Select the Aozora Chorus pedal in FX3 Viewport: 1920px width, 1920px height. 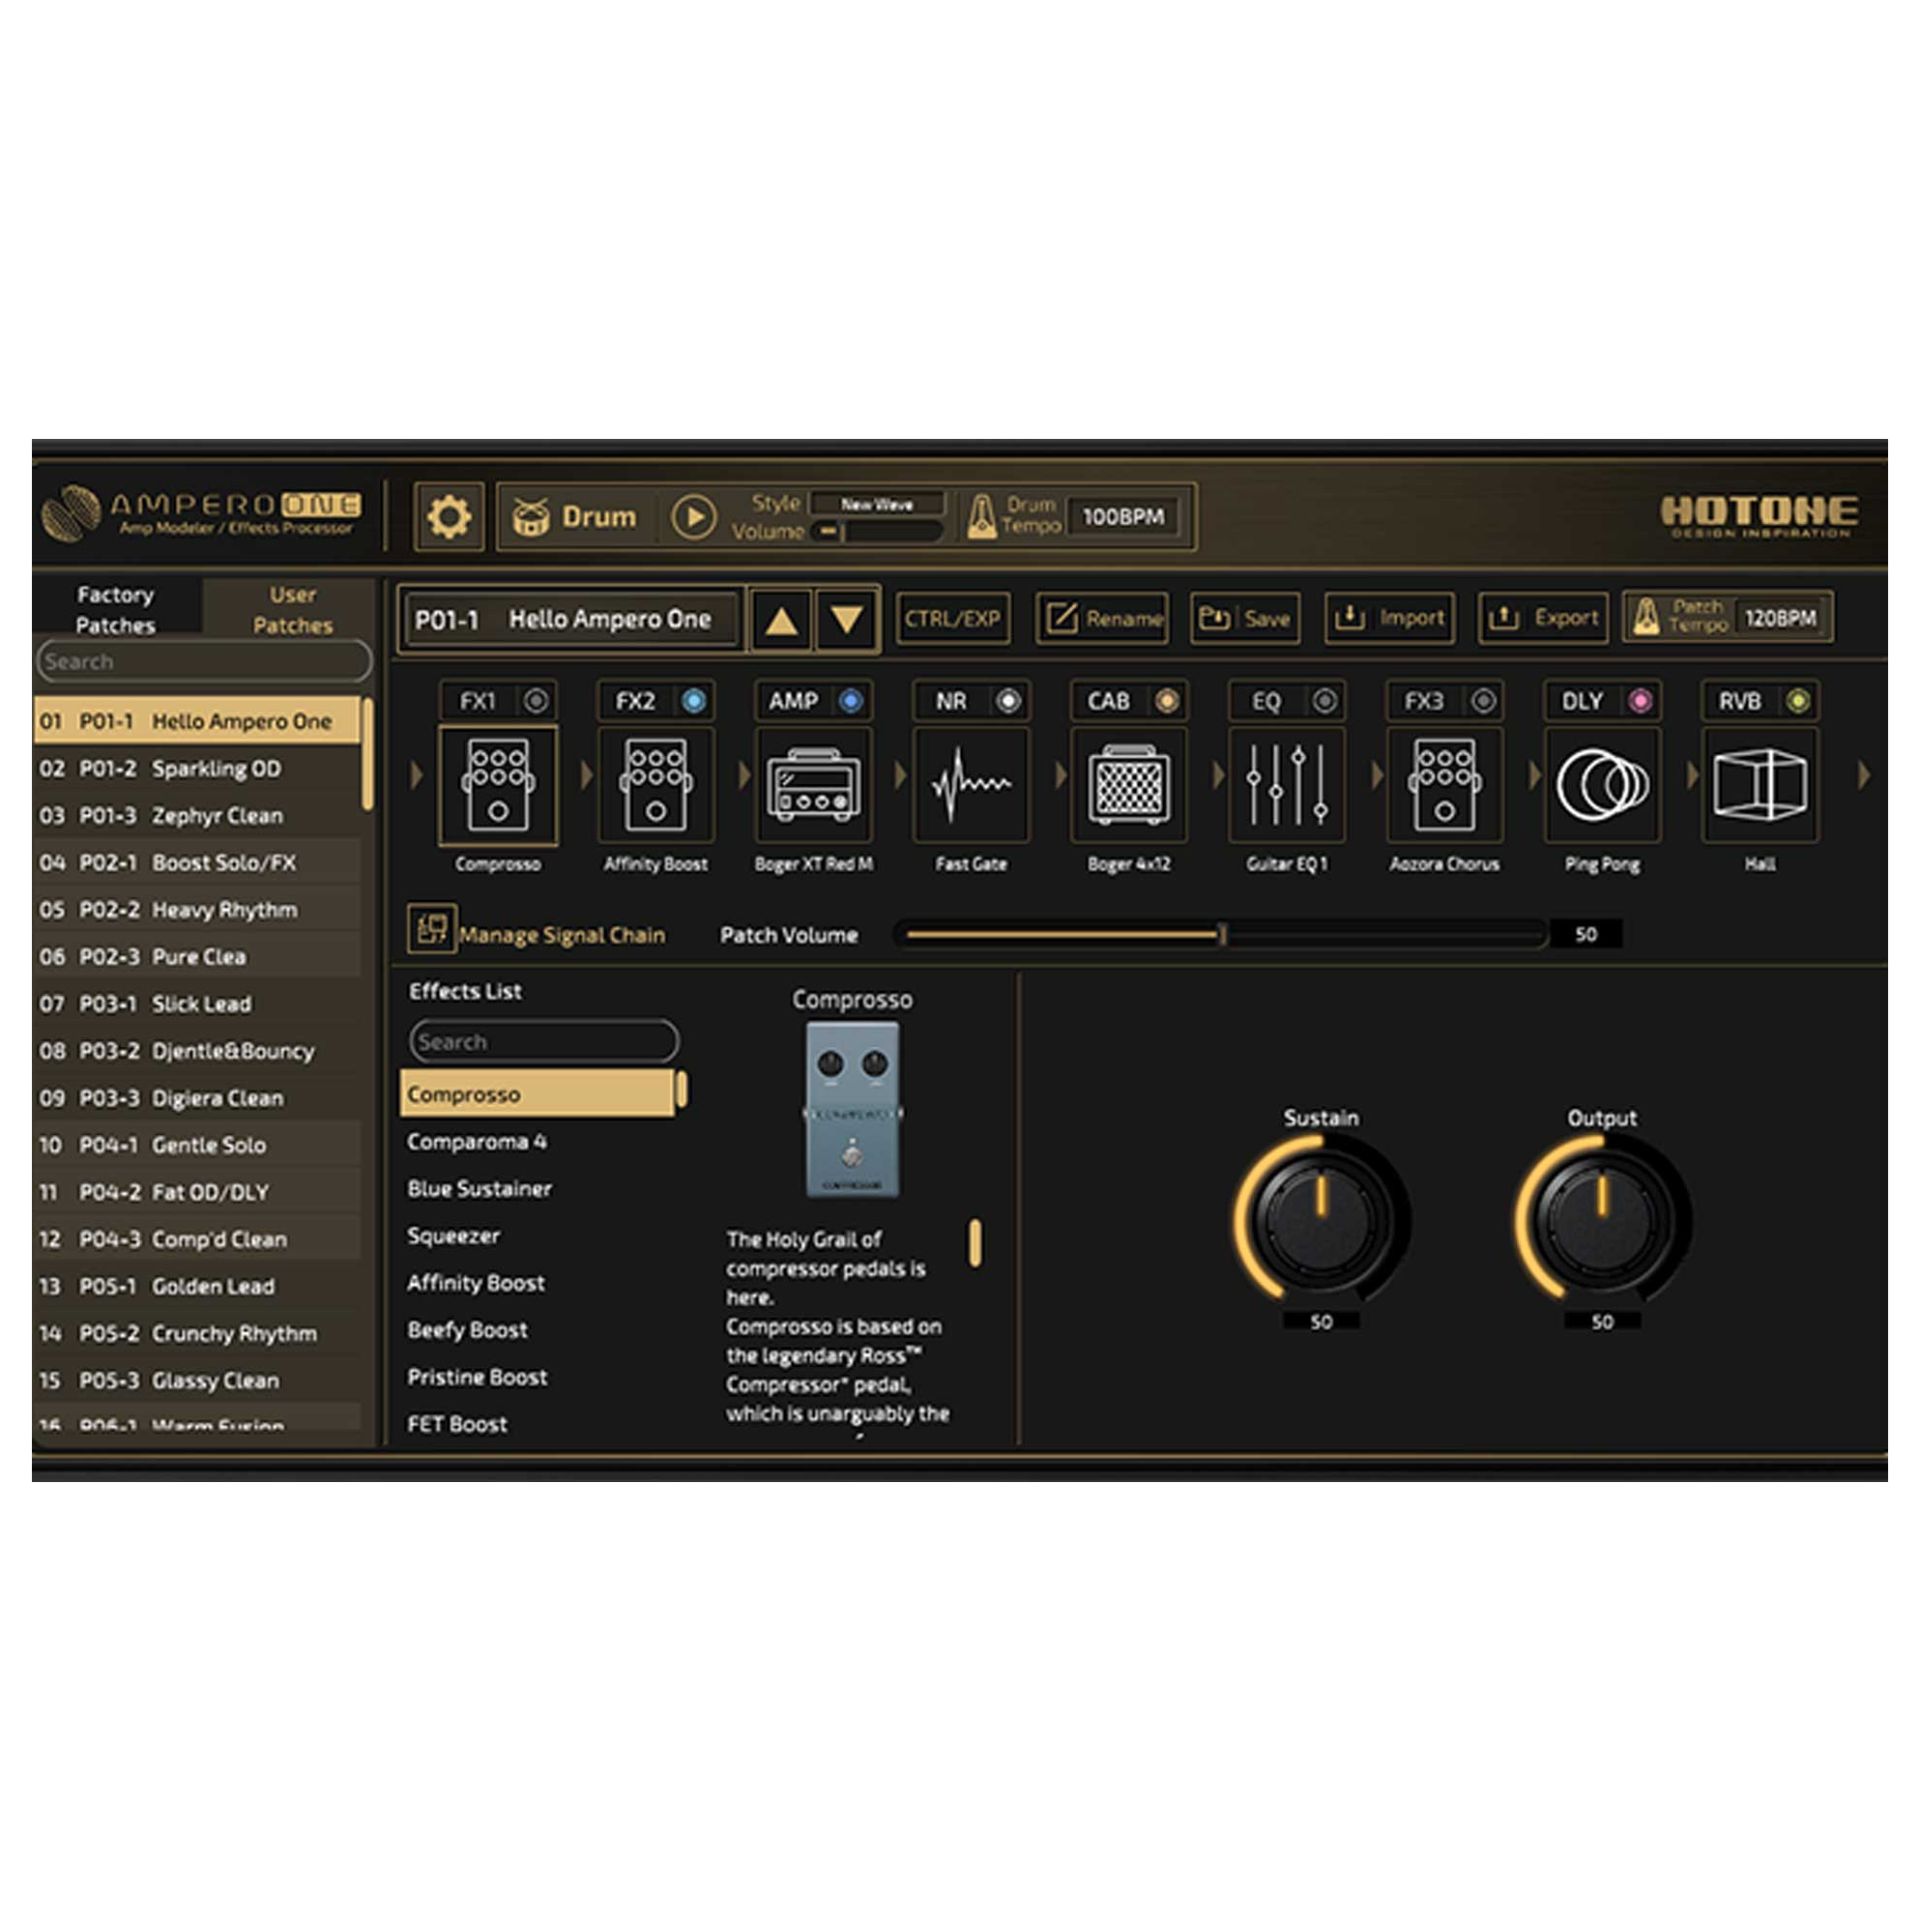1445,785
